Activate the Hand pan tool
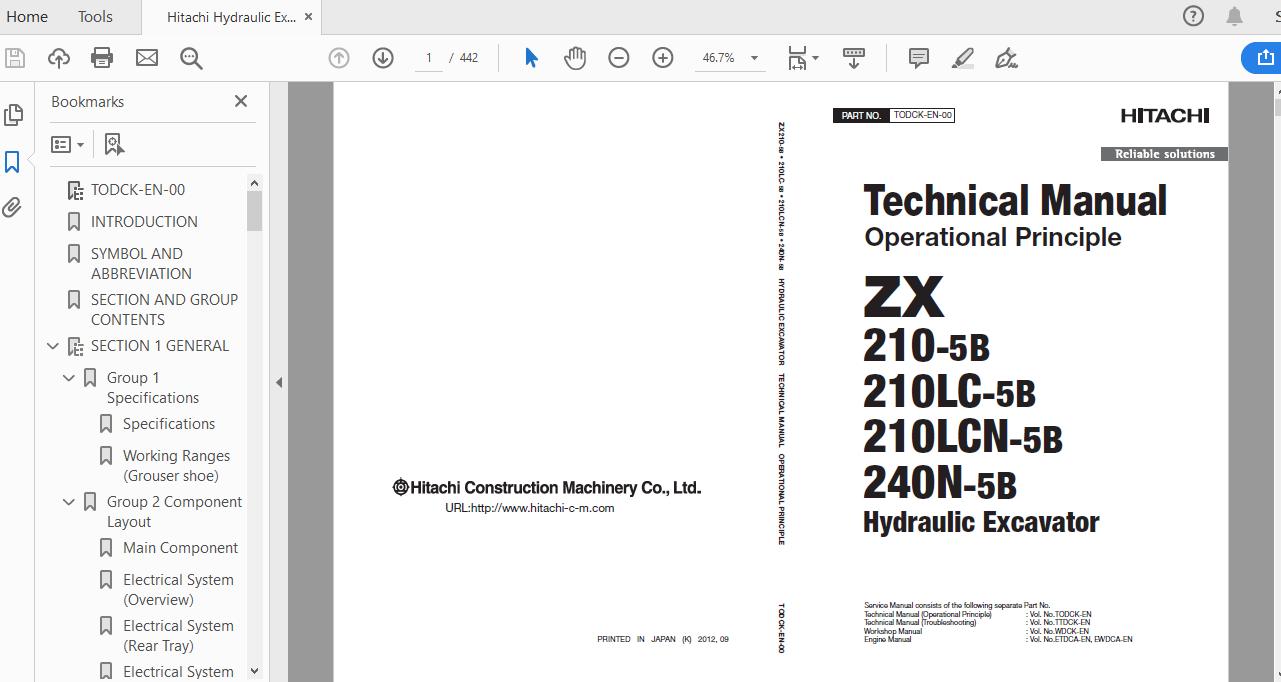Image resolution: width=1281 pixels, height=682 pixels. coord(575,58)
